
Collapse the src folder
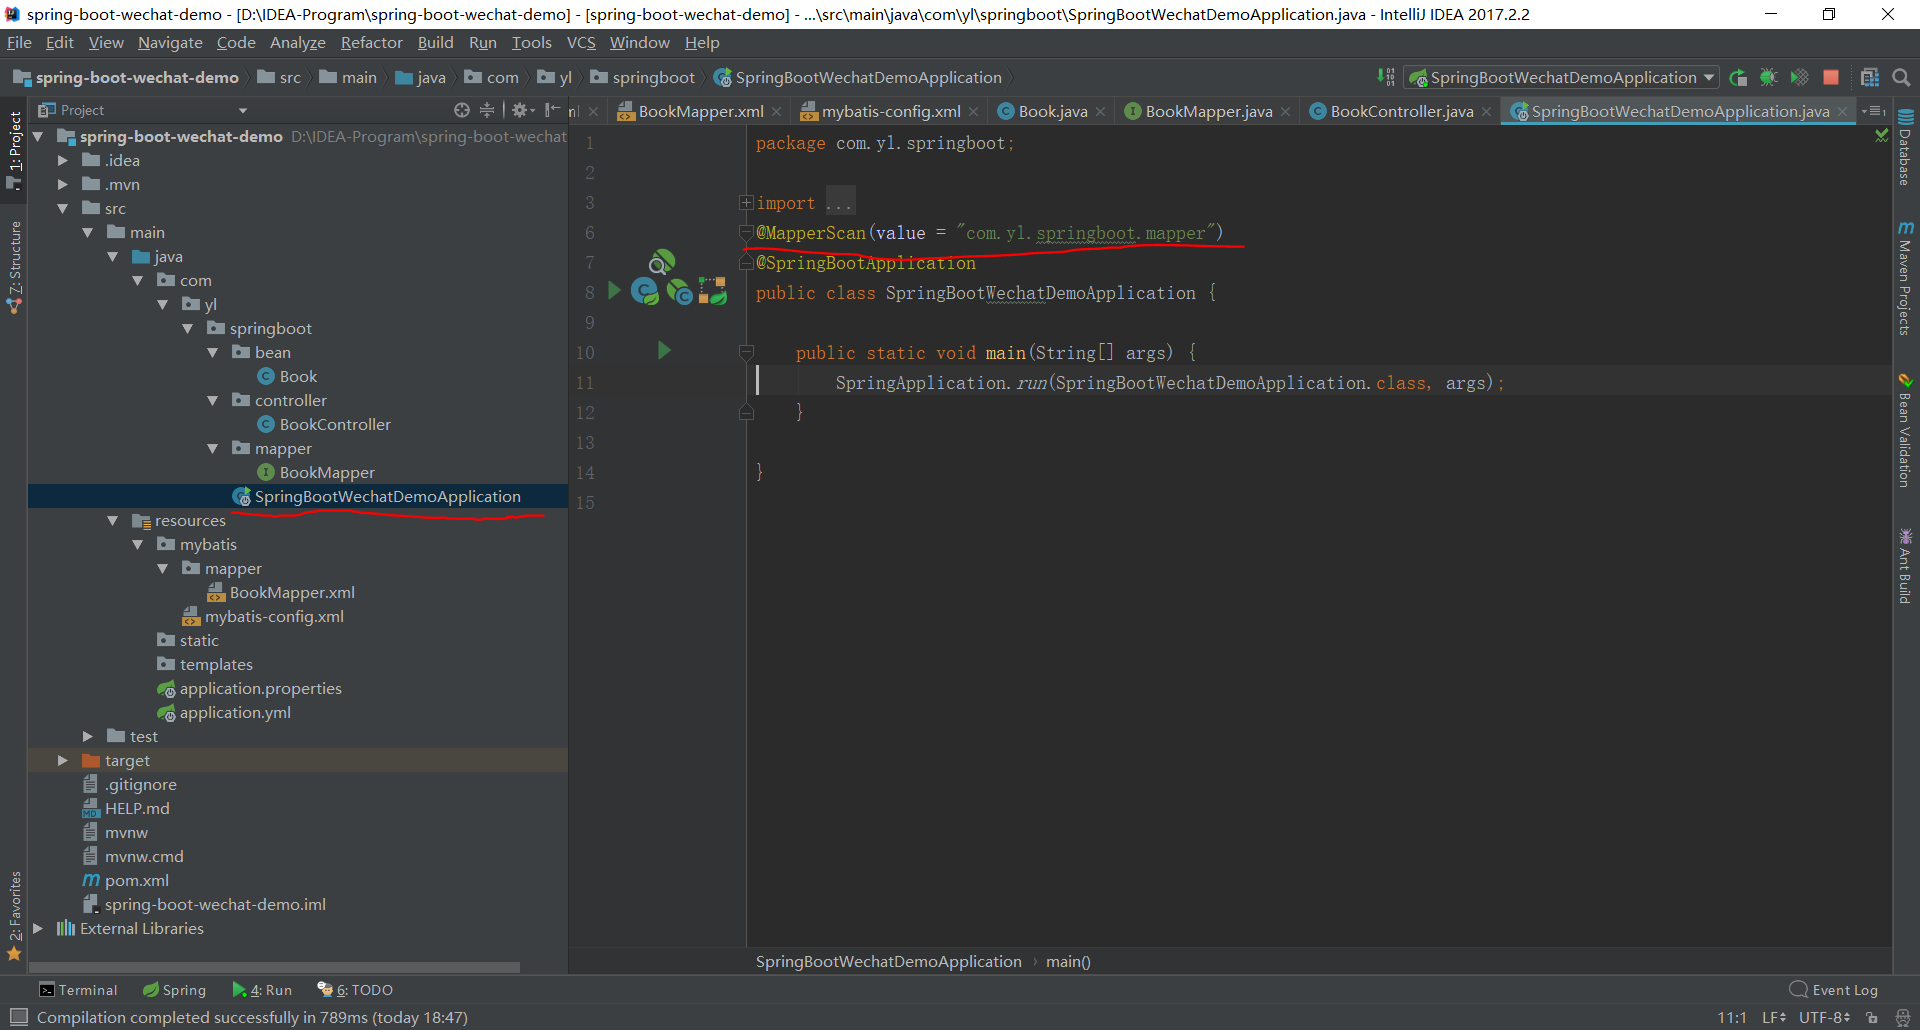pyautogui.click(x=63, y=208)
